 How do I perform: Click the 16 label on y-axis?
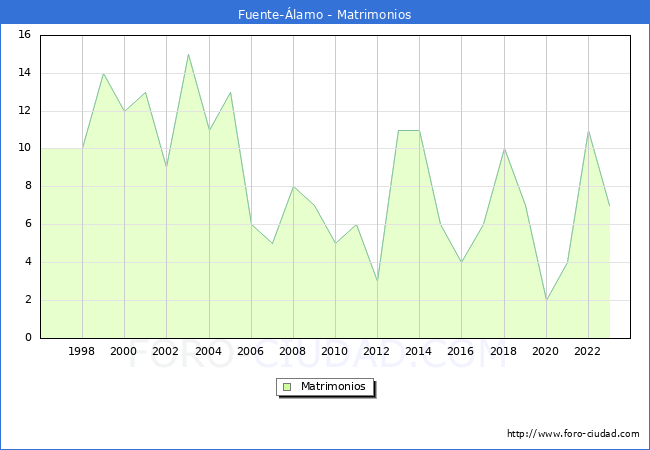click(x=24, y=35)
